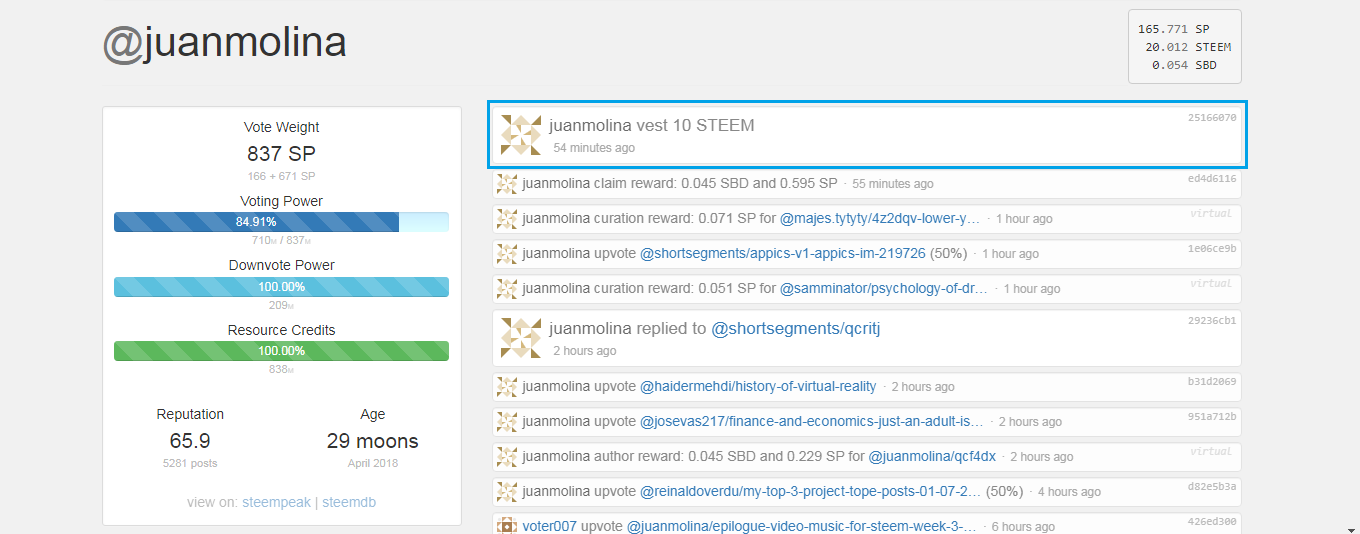The image size is (1360, 534).
Task: Click avatar icon on majes.tytyty curation reward row
Action: click(507, 218)
